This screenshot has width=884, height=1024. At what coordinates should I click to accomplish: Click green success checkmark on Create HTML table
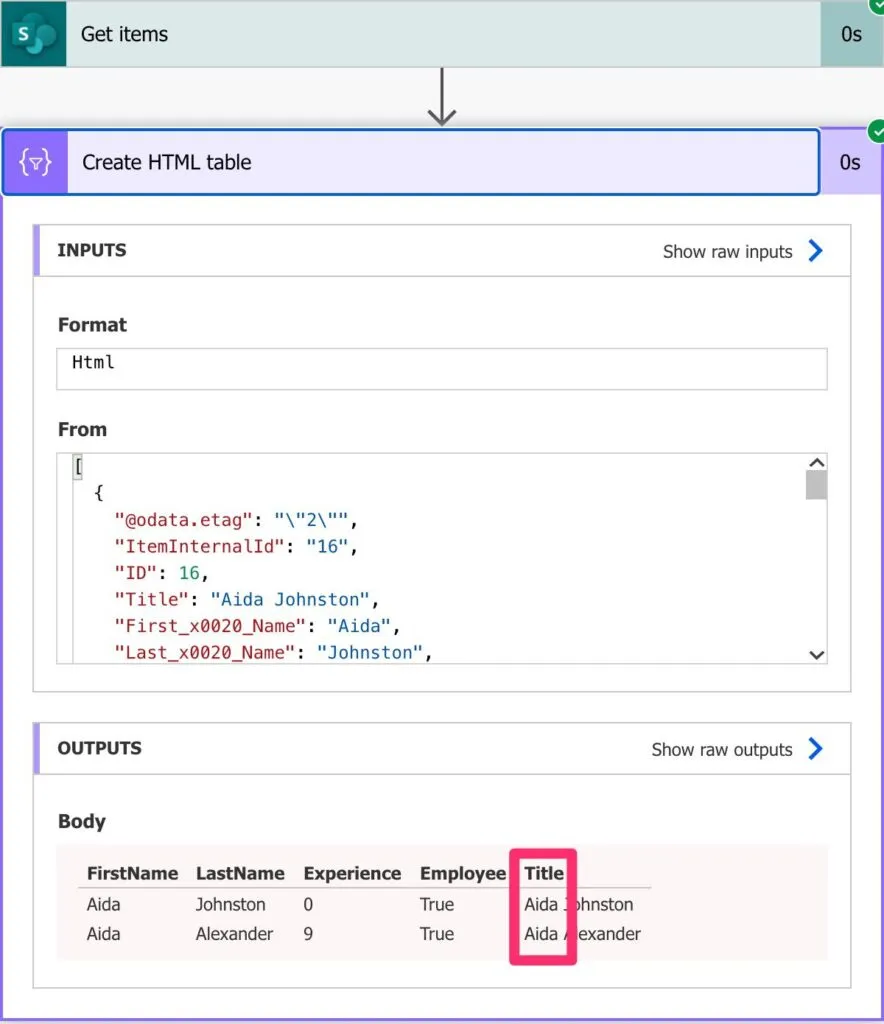click(877, 131)
